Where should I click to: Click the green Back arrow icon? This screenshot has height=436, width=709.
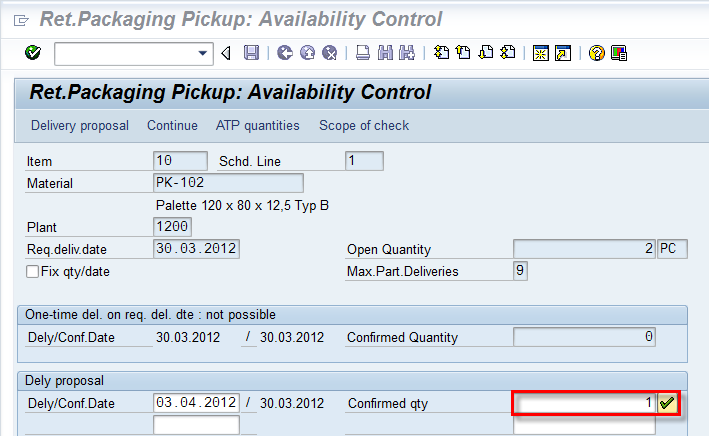pyautogui.click(x=285, y=53)
